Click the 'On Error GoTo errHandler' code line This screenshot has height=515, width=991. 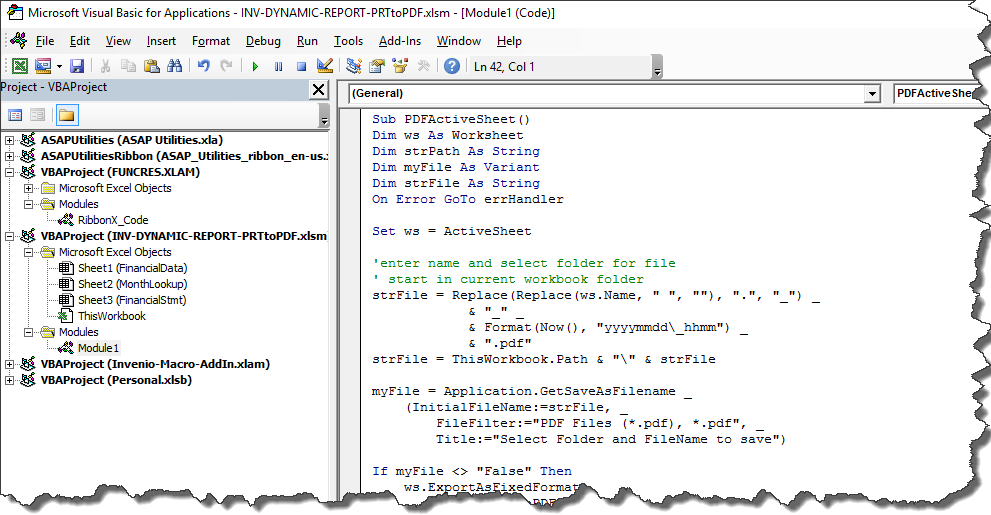pos(468,199)
